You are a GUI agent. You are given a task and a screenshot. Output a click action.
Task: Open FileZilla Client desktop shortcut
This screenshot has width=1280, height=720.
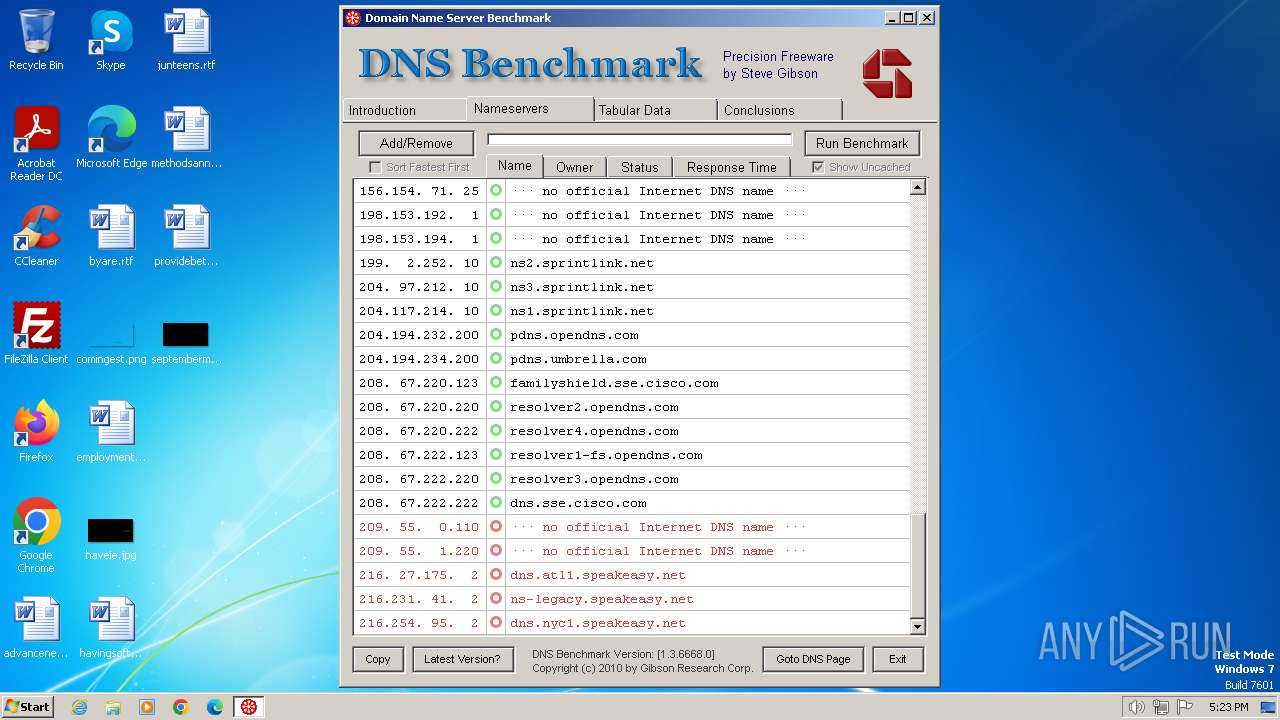point(36,334)
